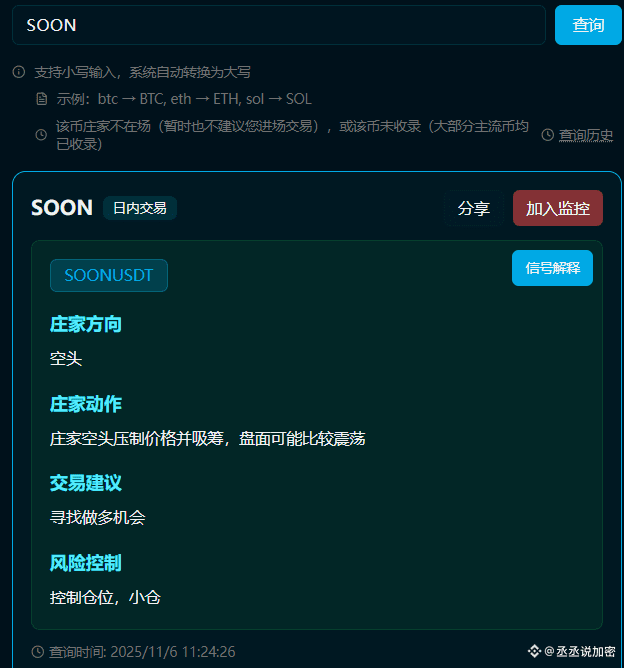
Task: Click the blue 查询 search button
Action: coord(588,25)
